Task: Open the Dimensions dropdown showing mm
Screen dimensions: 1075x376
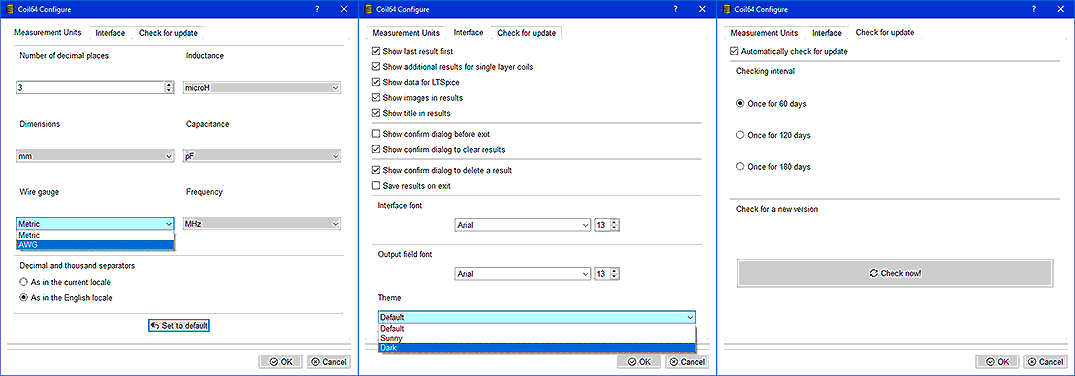Action: 95,156
